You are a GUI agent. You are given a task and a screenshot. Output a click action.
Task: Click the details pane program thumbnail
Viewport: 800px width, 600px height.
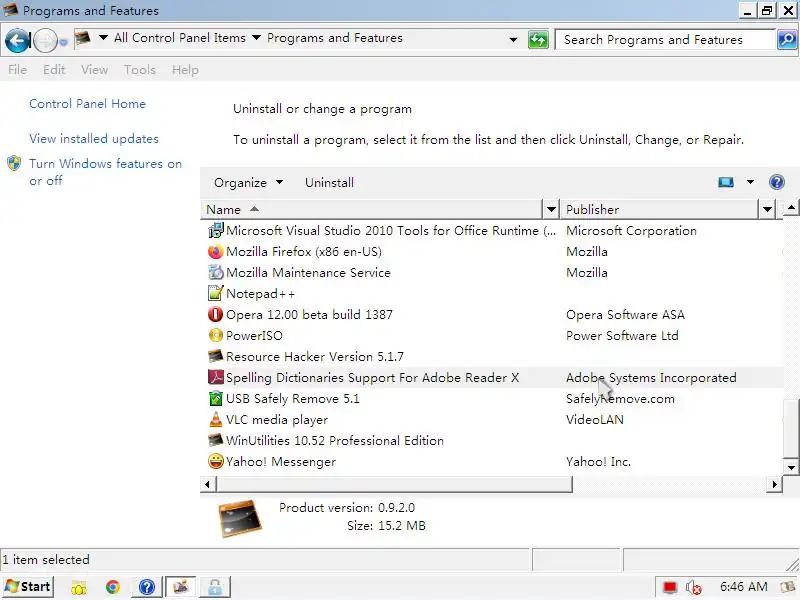(x=240, y=519)
